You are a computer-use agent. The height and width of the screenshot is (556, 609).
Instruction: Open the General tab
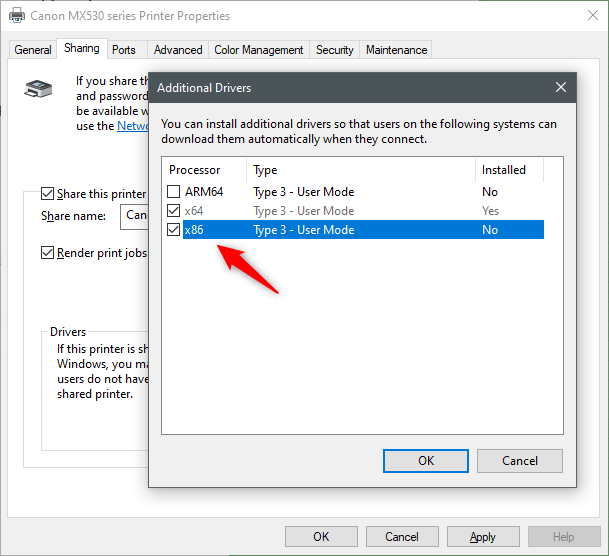pyautogui.click(x=33, y=50)
